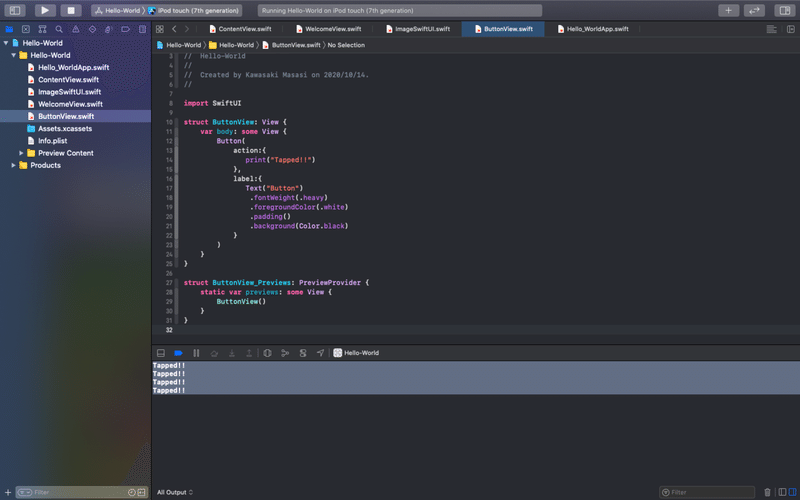Open the Source Control navigator

tap(26, 29)
